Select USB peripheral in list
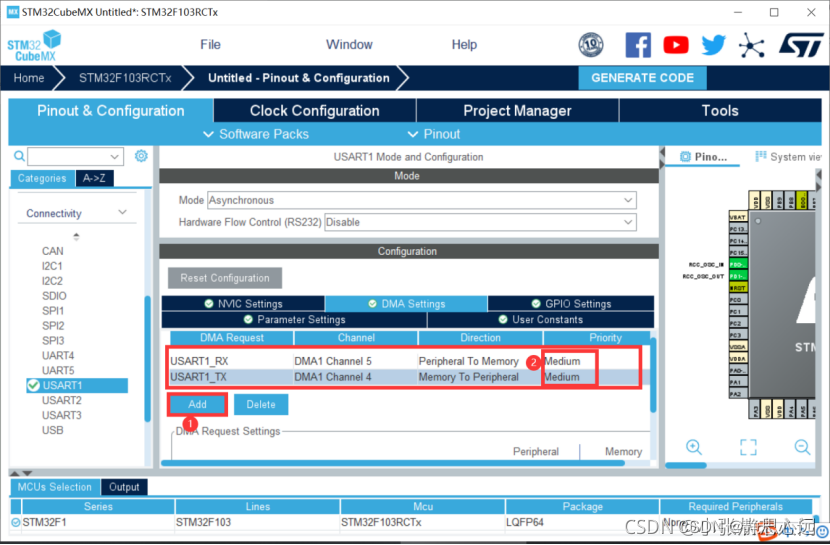The image size is (830, 545). coord(52,430)
